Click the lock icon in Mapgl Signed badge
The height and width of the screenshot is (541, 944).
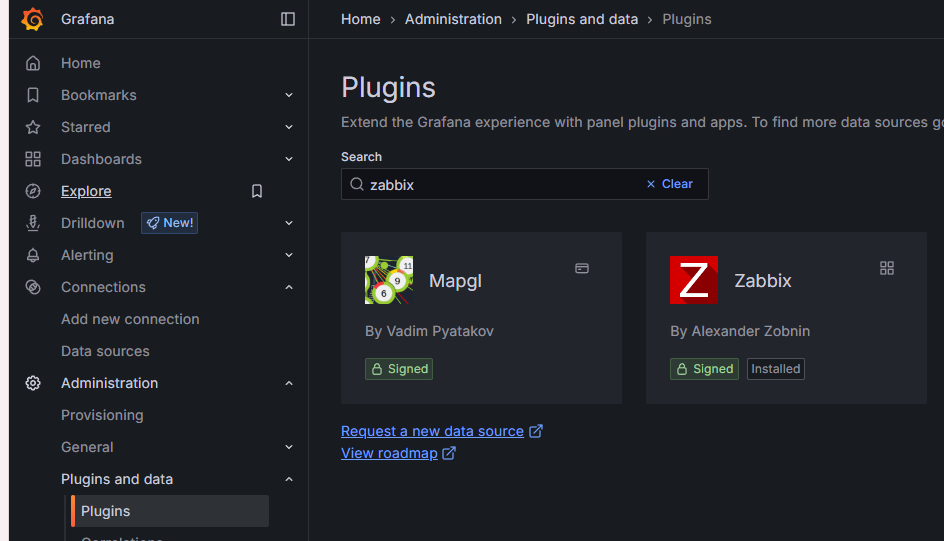point(377,369)
